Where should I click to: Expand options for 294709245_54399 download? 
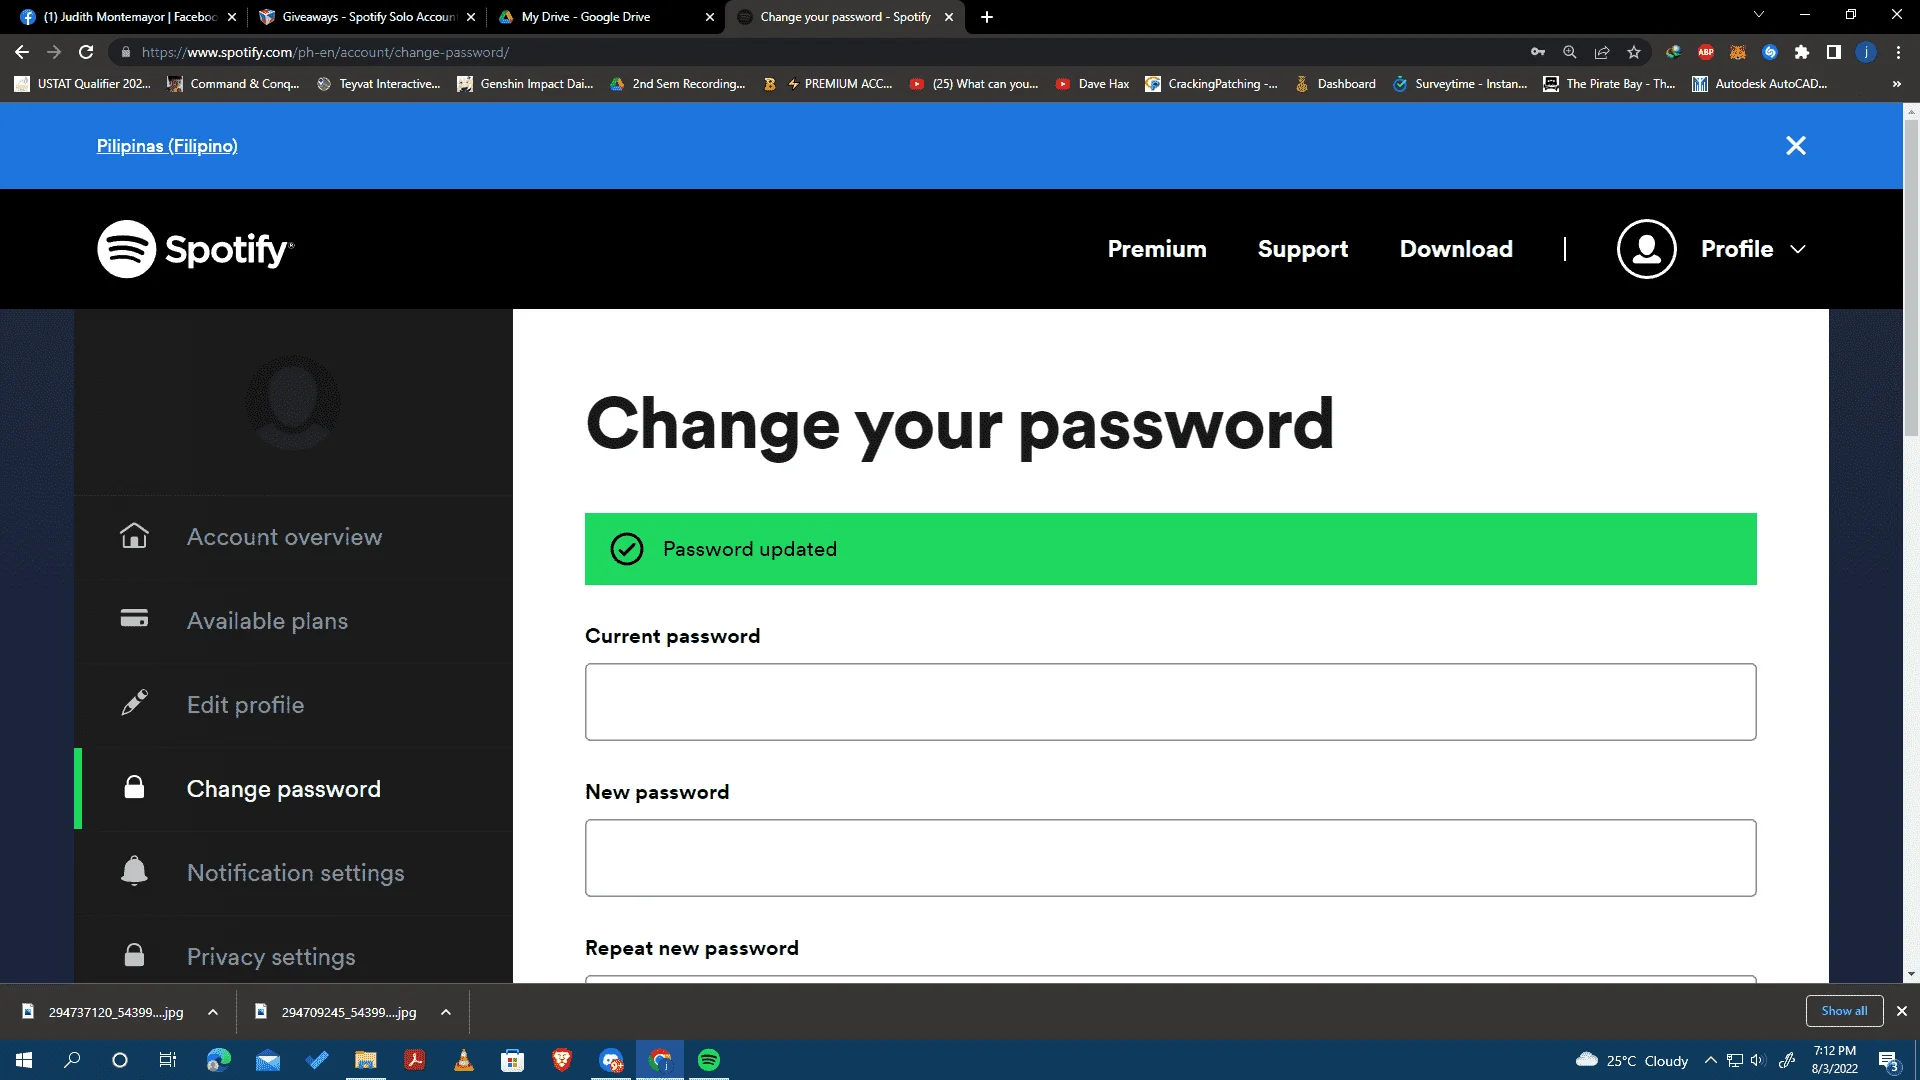click(446, 1012)
